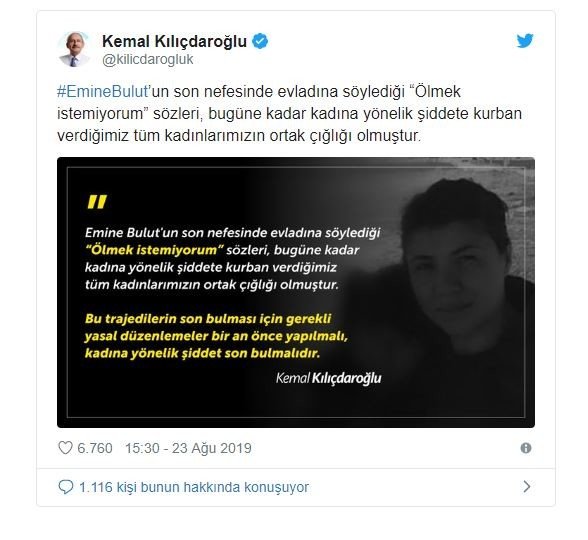Click the speech bubble reply icon

pyautogui.click(x=66, y=487)
